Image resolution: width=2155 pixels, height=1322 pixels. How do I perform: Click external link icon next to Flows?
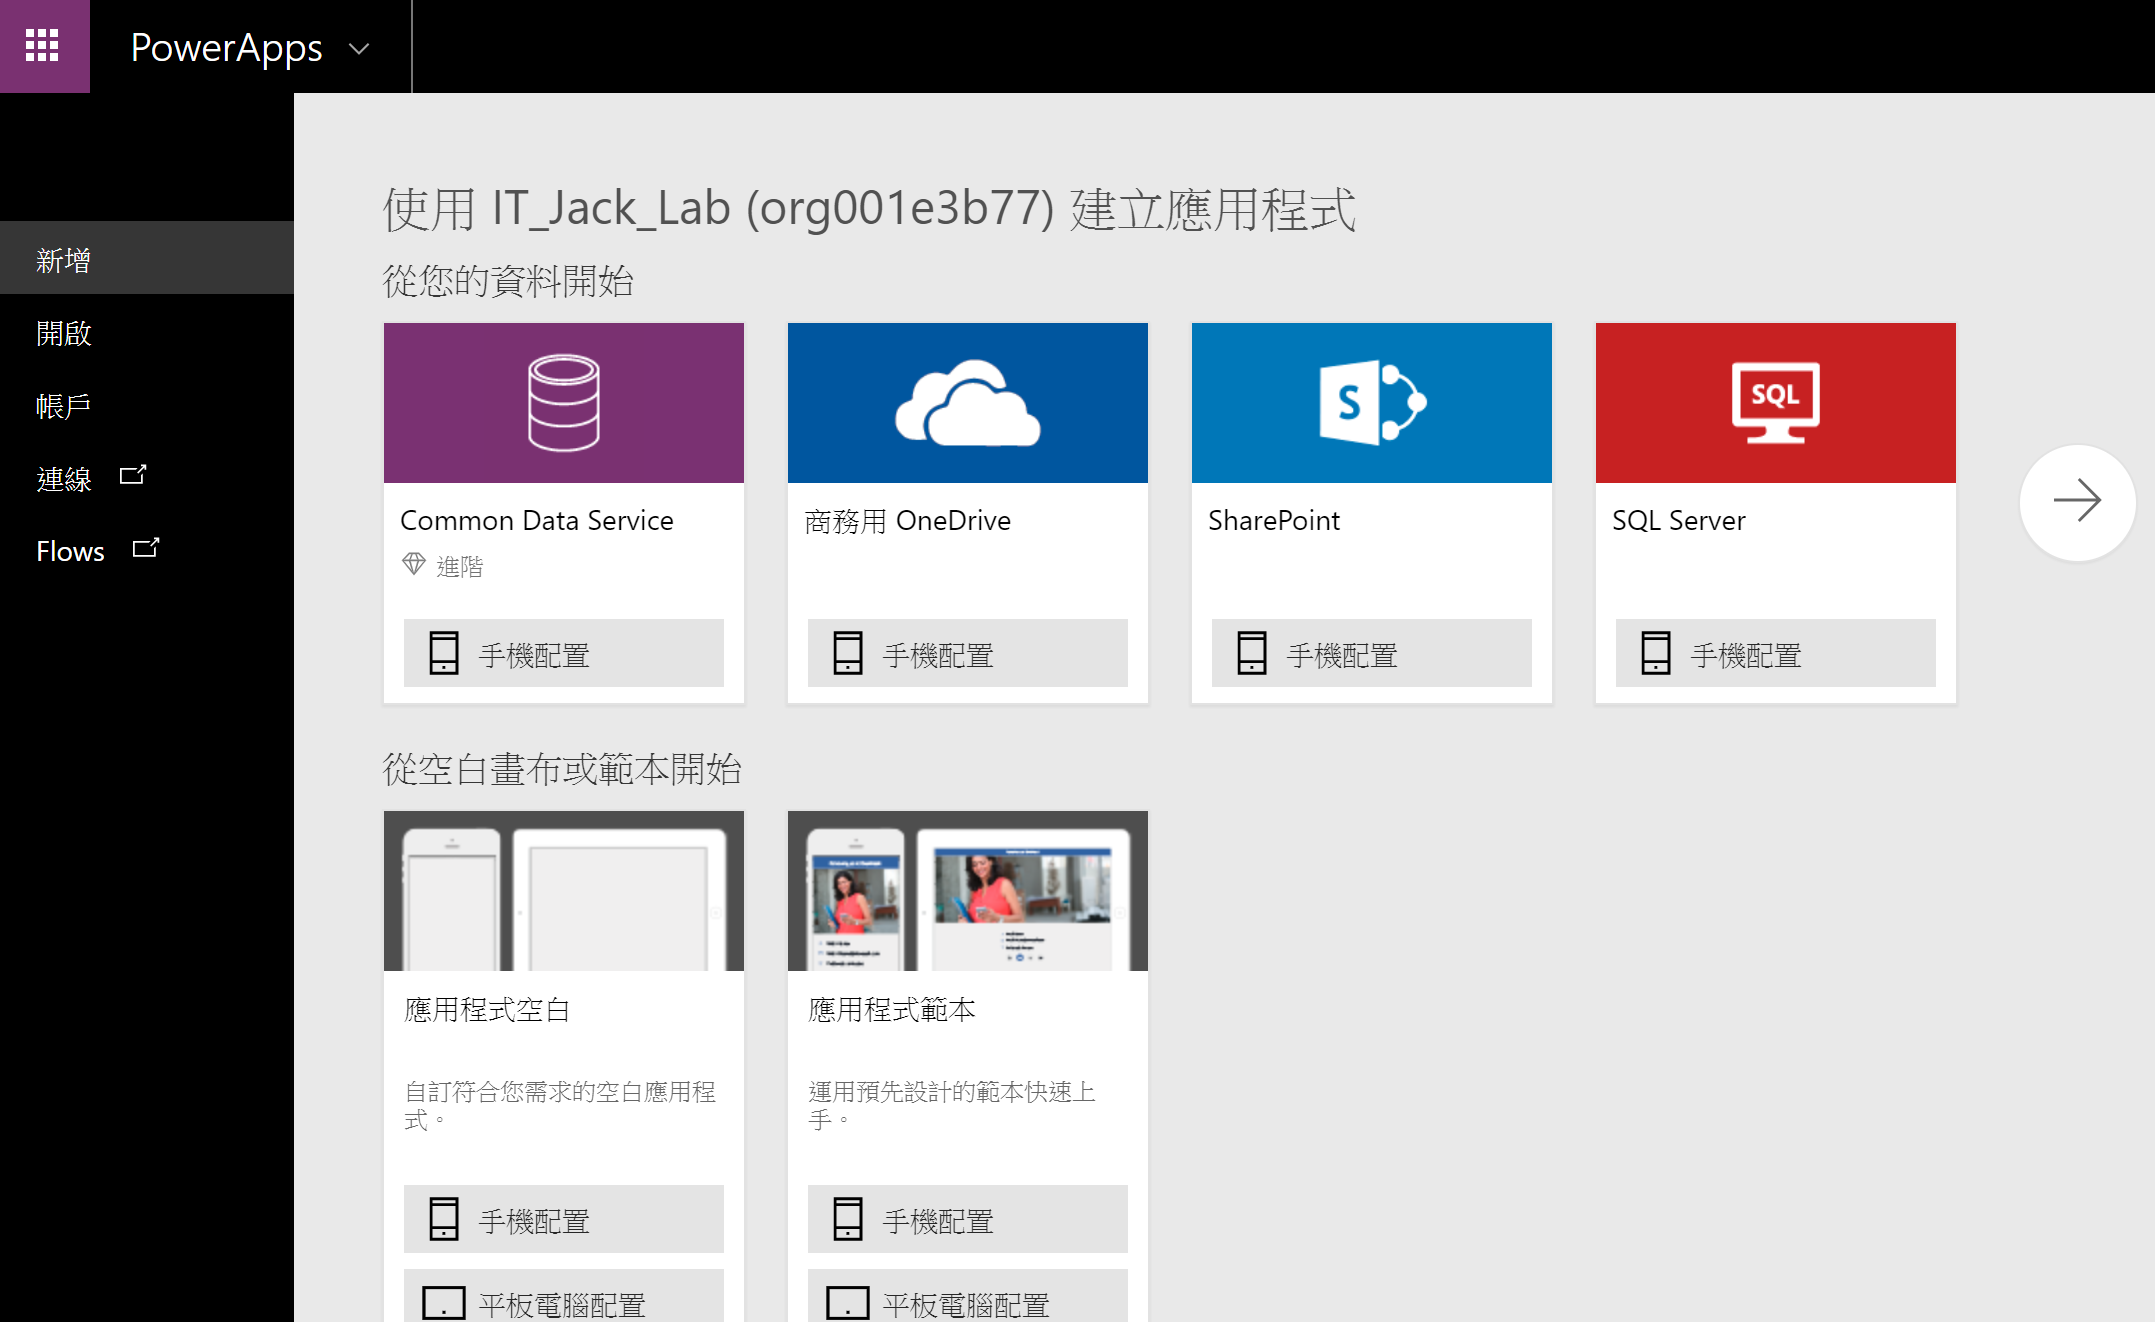146,548
